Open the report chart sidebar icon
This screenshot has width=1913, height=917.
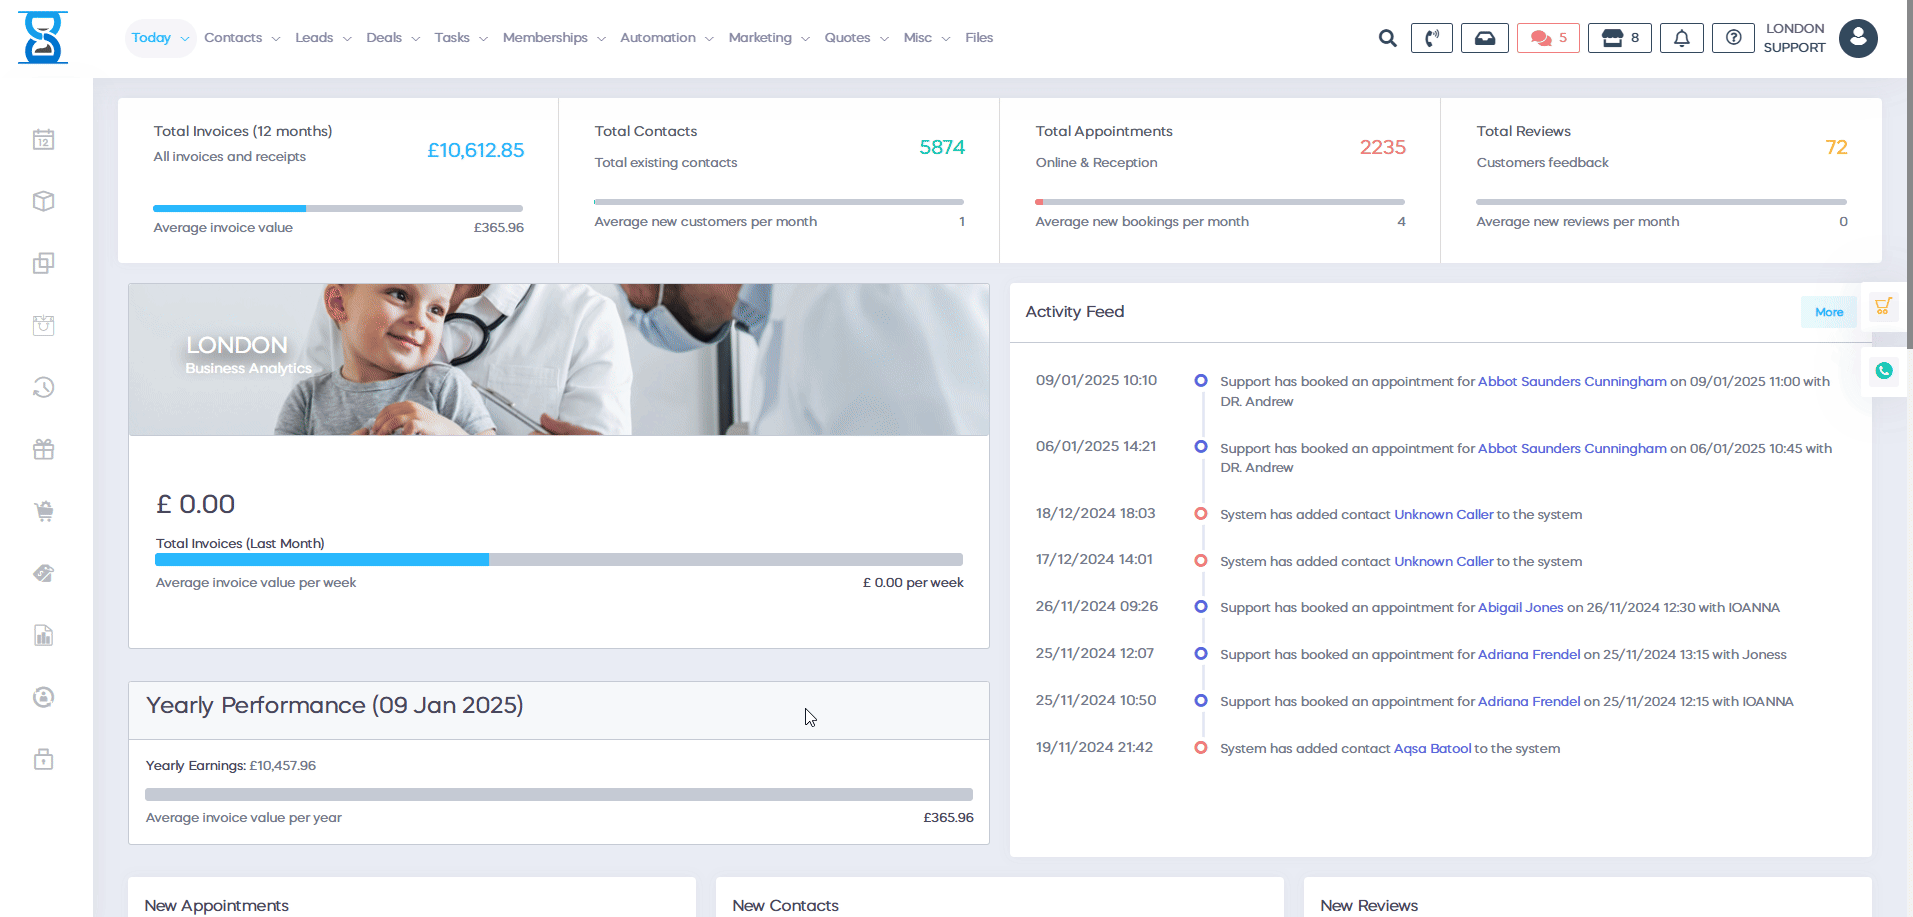pos(43,635)
